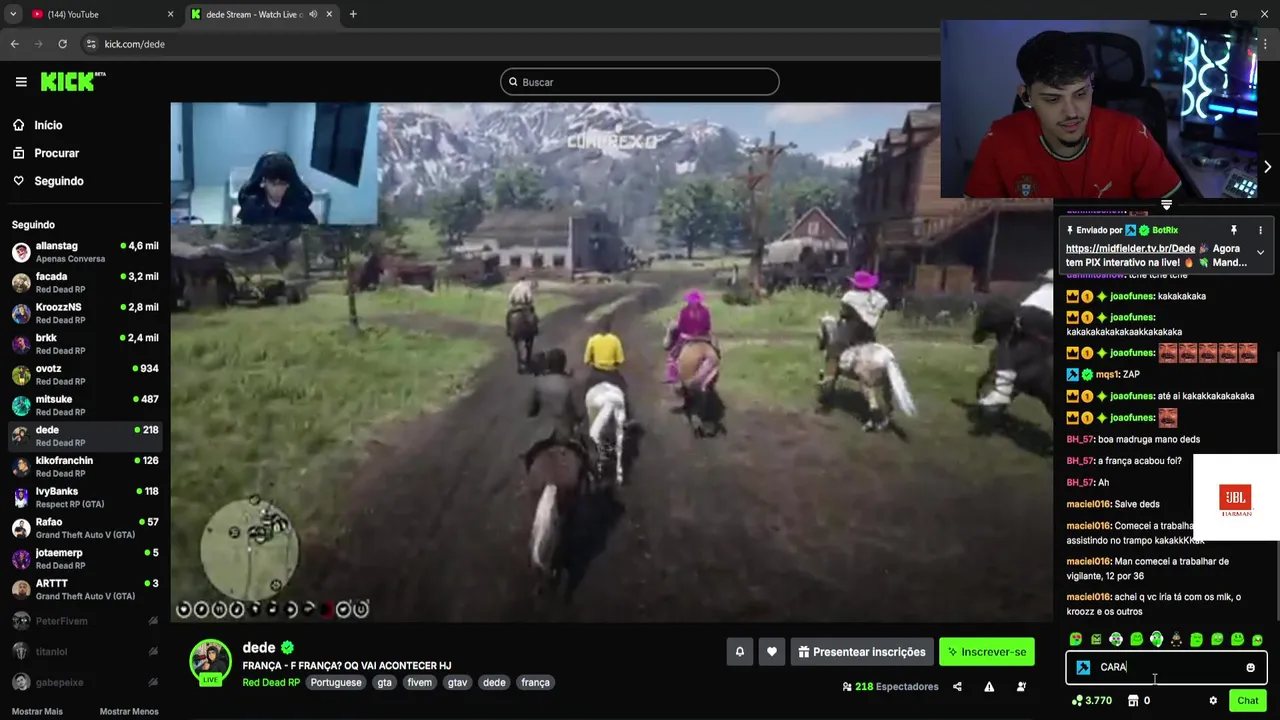Open IvyBanks channel in sidebar
Screen dimensions: 1280x720
point(85,497)
